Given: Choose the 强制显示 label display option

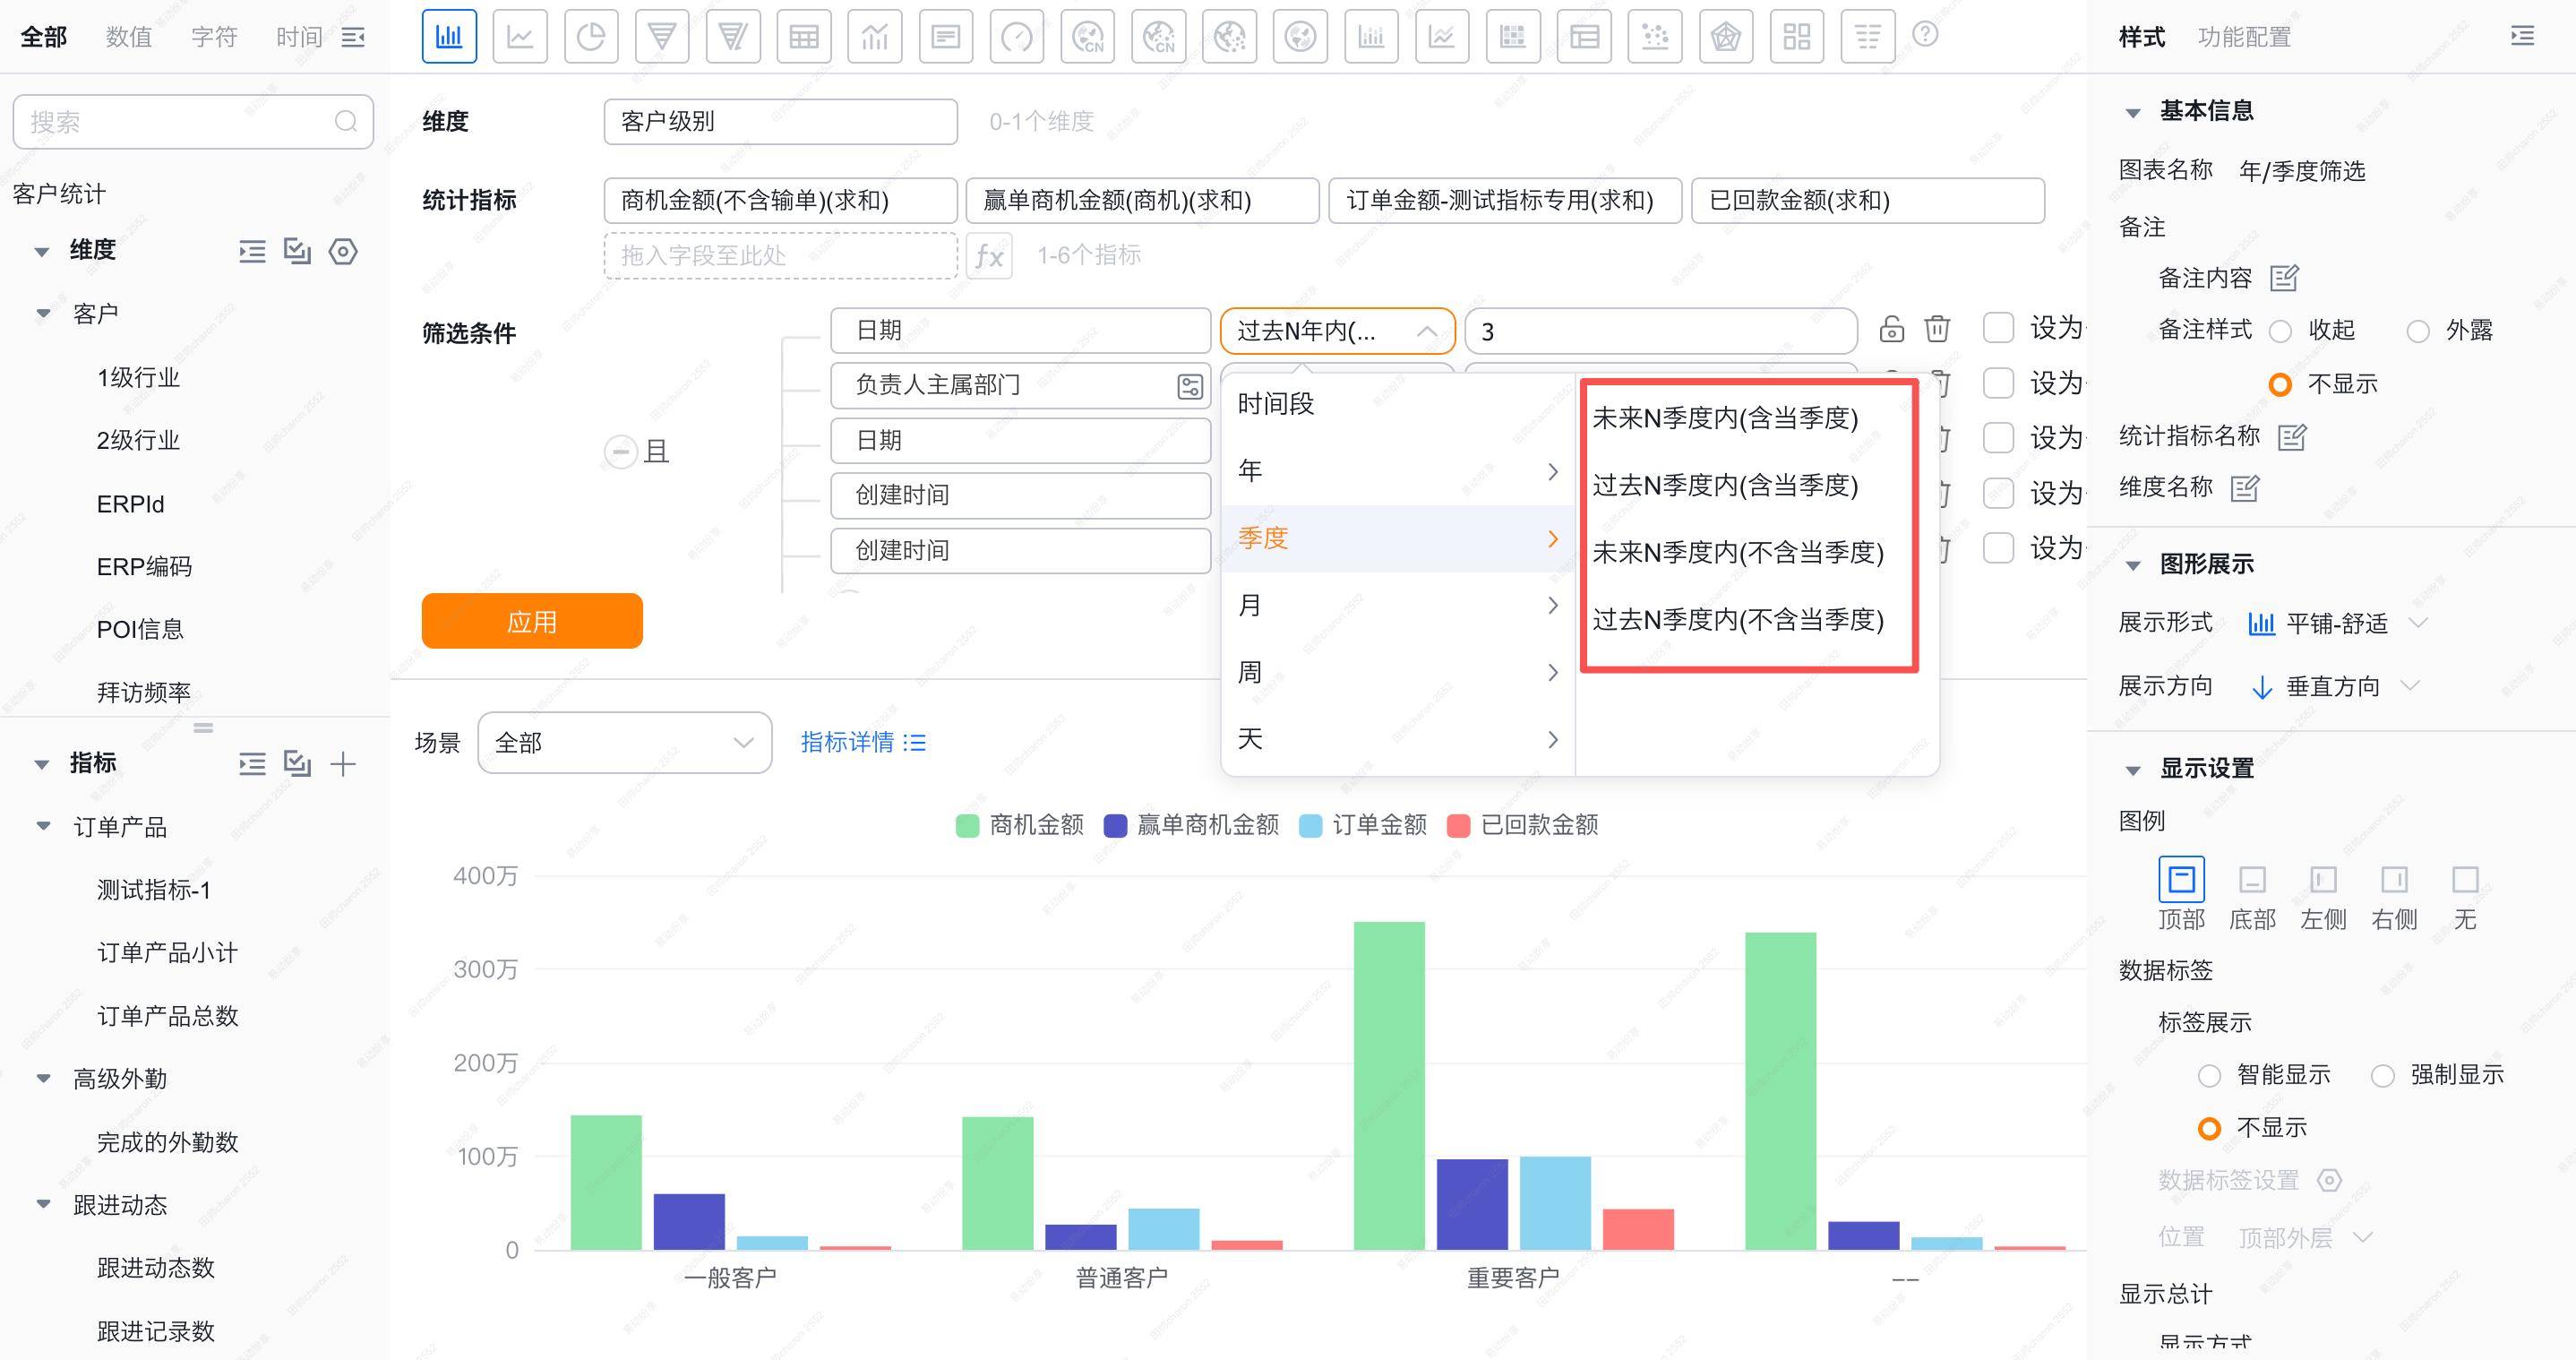Looking at the screenshot, I should click(x=2383, y=1076).
